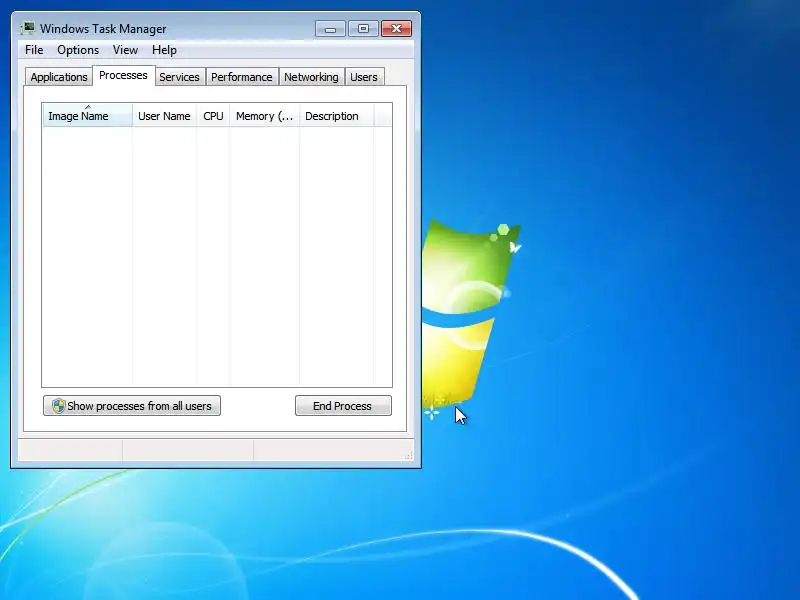Open the Options menu
Viewport: 800px width, 600px height.
[78, 50]
